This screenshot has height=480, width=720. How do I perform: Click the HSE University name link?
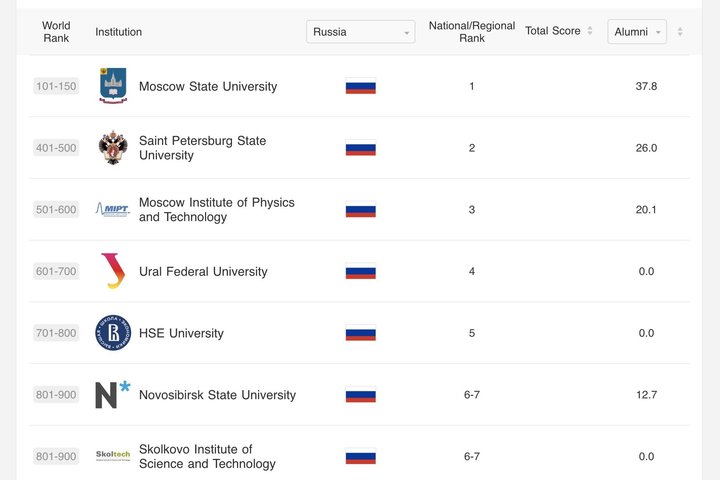pyautogui.click(x=181, y=334)
